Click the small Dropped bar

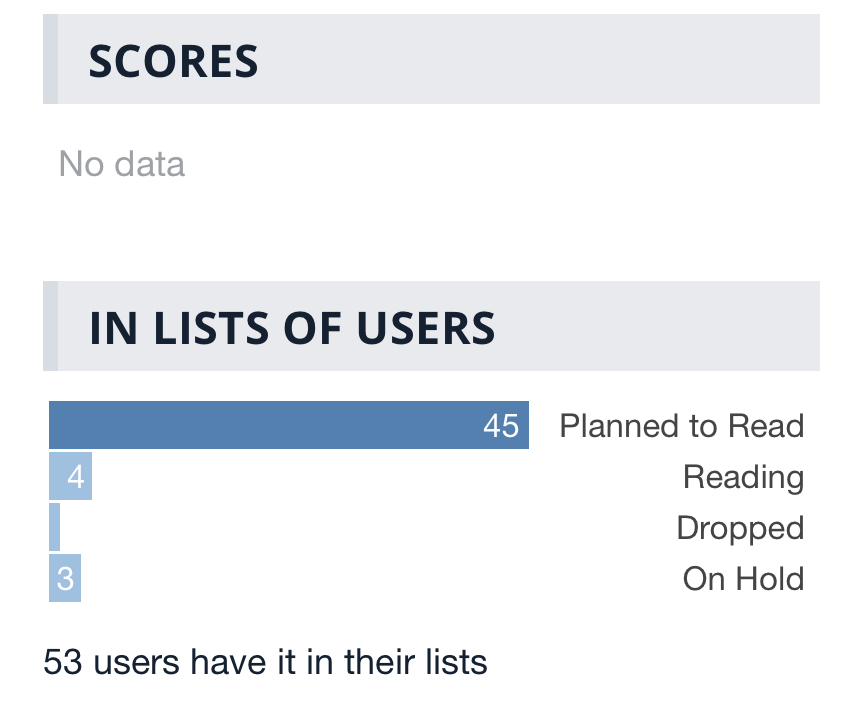pyautogui.click(x=55, y=528)
